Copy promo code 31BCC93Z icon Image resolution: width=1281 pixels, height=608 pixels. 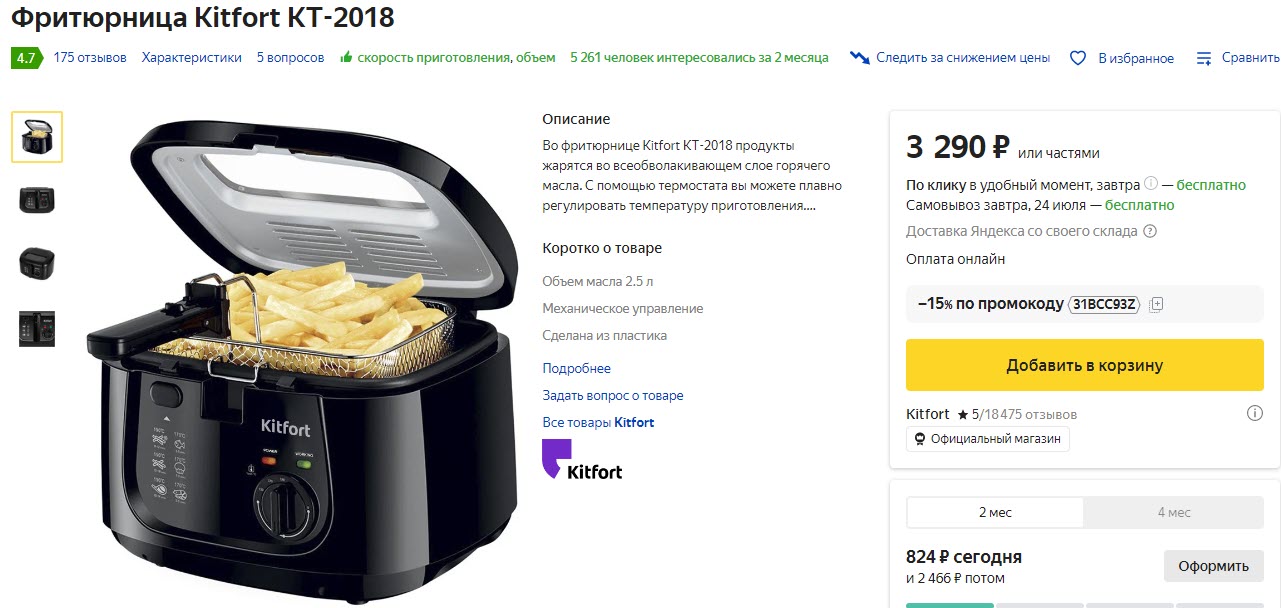coord(1156,304)
